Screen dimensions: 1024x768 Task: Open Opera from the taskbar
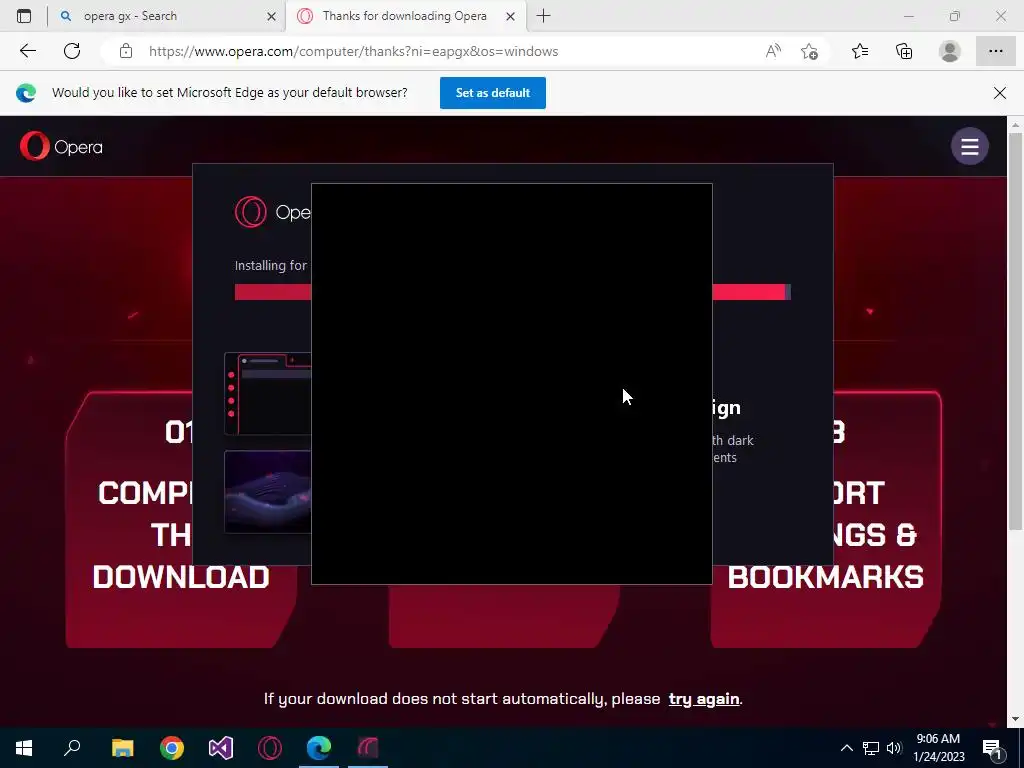[x=270, y=748]
